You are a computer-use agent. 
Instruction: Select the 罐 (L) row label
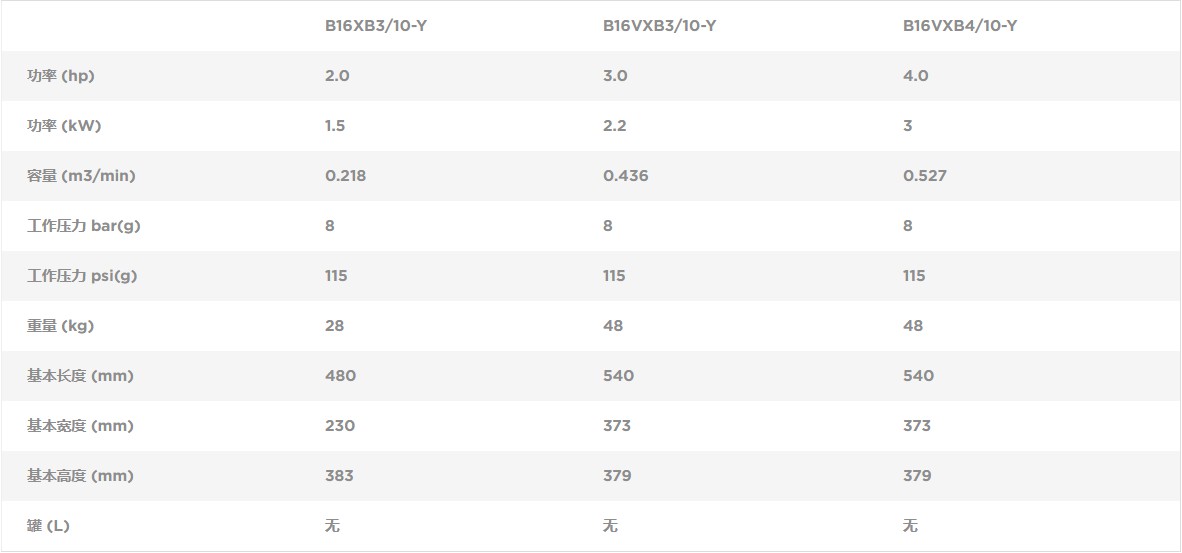tap(48, 526)
